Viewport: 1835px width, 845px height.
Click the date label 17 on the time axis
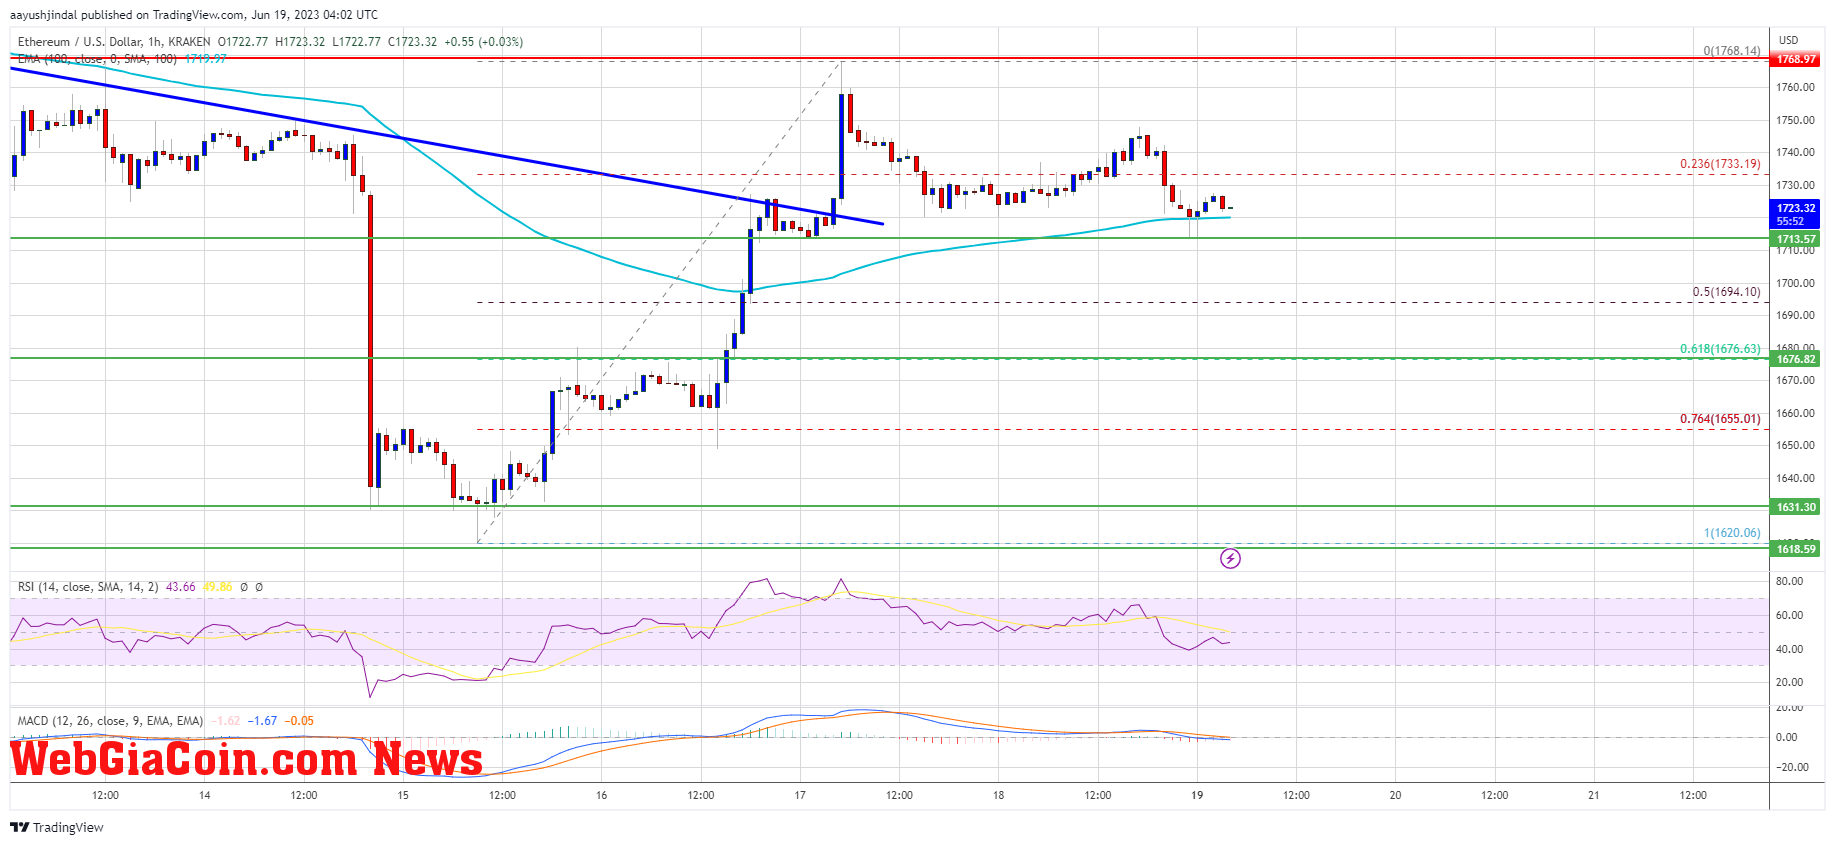[800, 796]
